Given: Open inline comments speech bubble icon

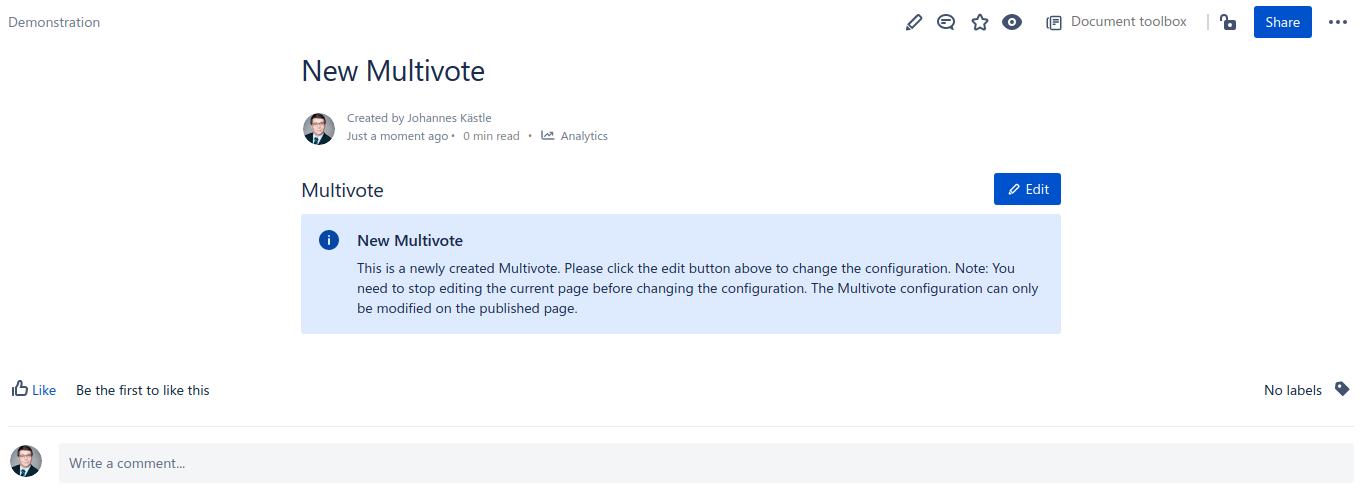Looking at the screenshot, I should tap(945, 22).
